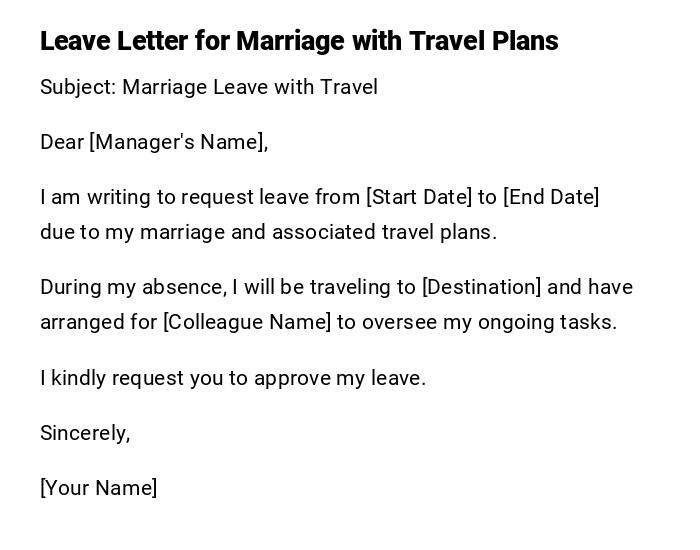Select the [End Date] placeholder
Image resolution: width=700 pixels, height=550 pixels.
(551, 197)
